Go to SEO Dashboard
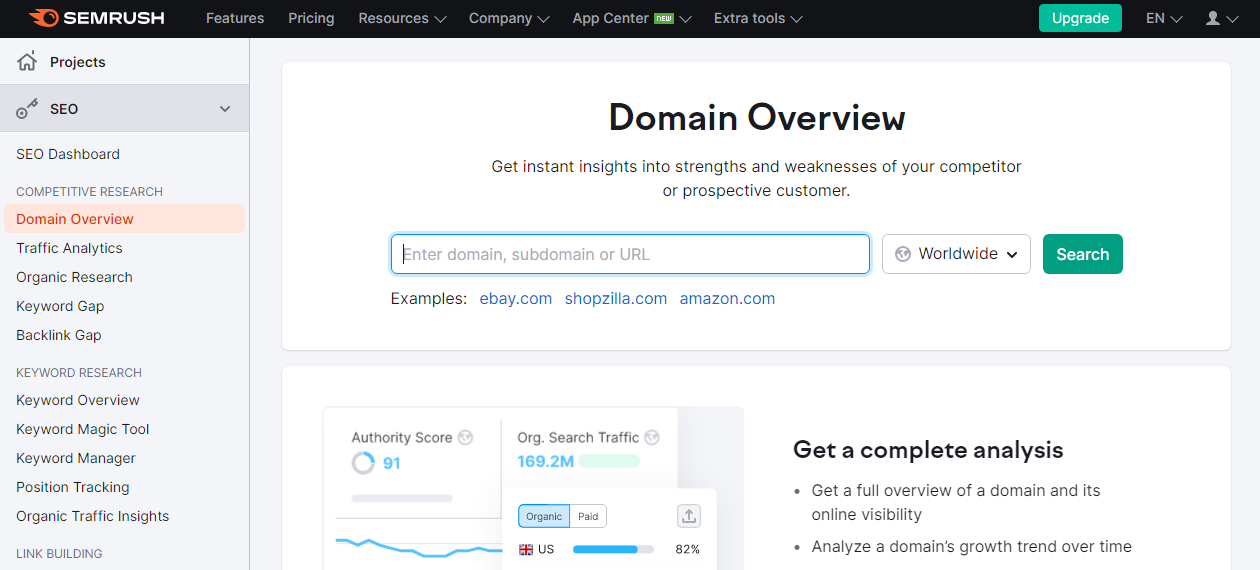The width and height of the screenshot is (1260, 570). click(68, 154)
